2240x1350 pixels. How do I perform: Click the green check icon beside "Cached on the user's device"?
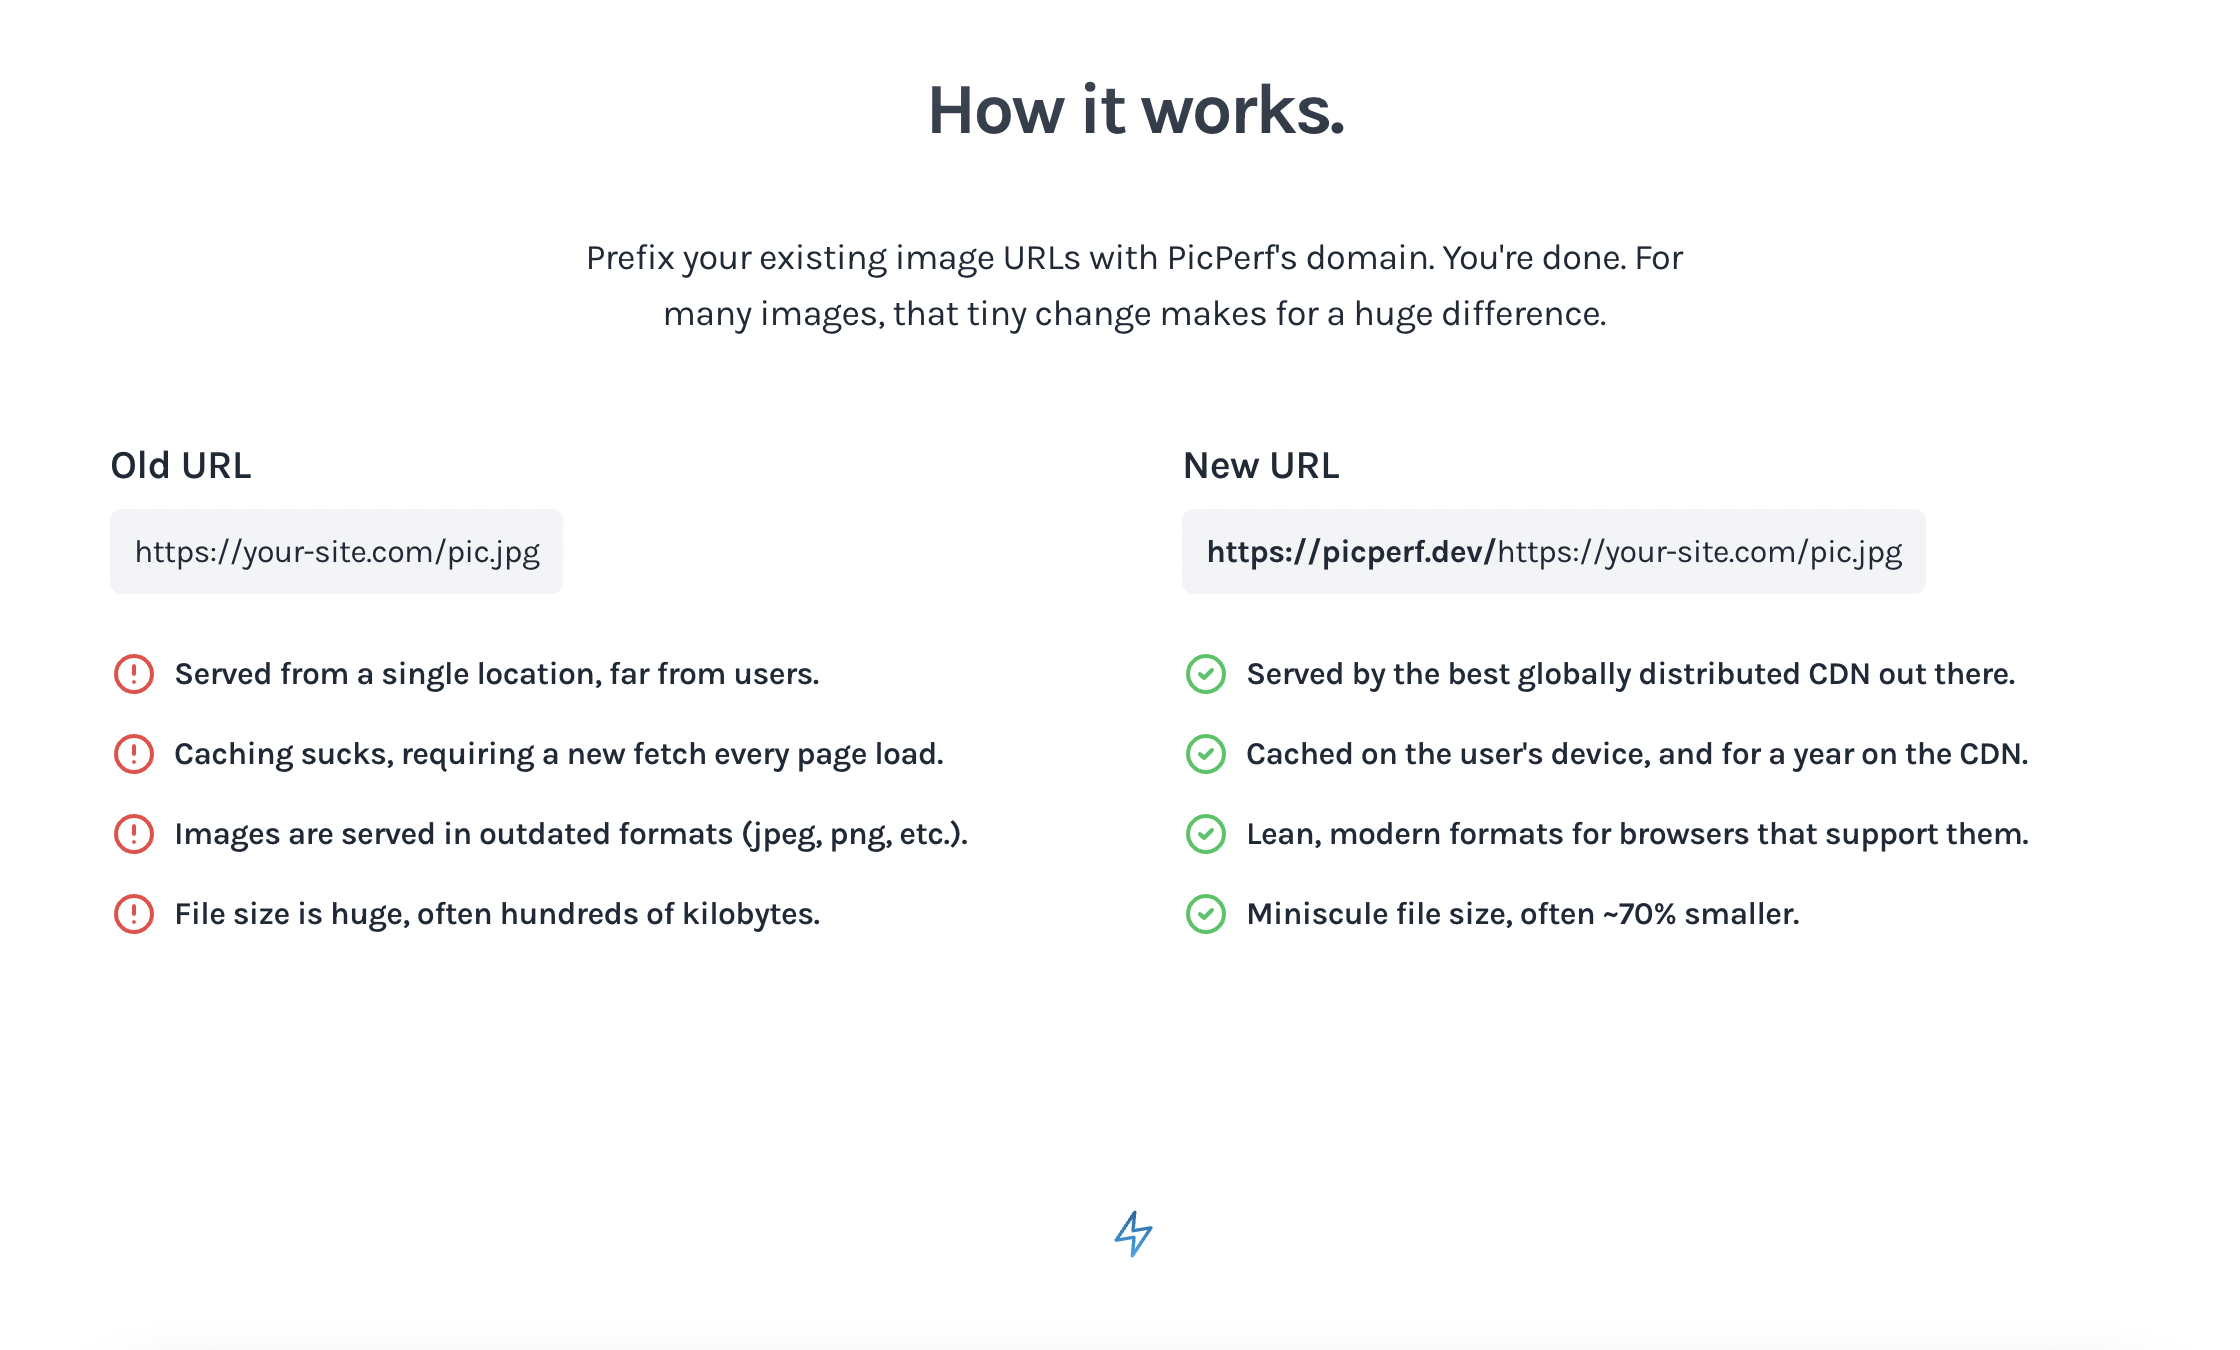1206,754
